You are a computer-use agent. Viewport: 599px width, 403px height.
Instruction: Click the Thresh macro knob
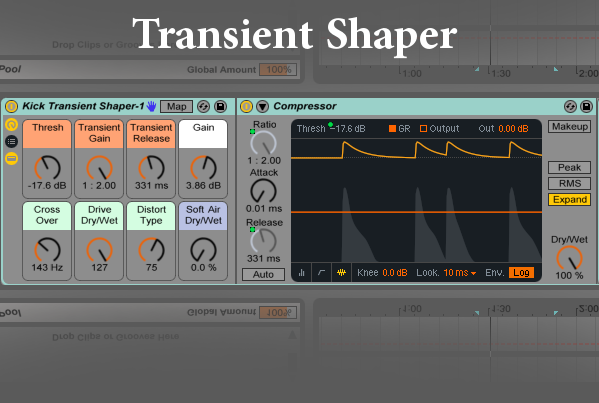point(47,168)
